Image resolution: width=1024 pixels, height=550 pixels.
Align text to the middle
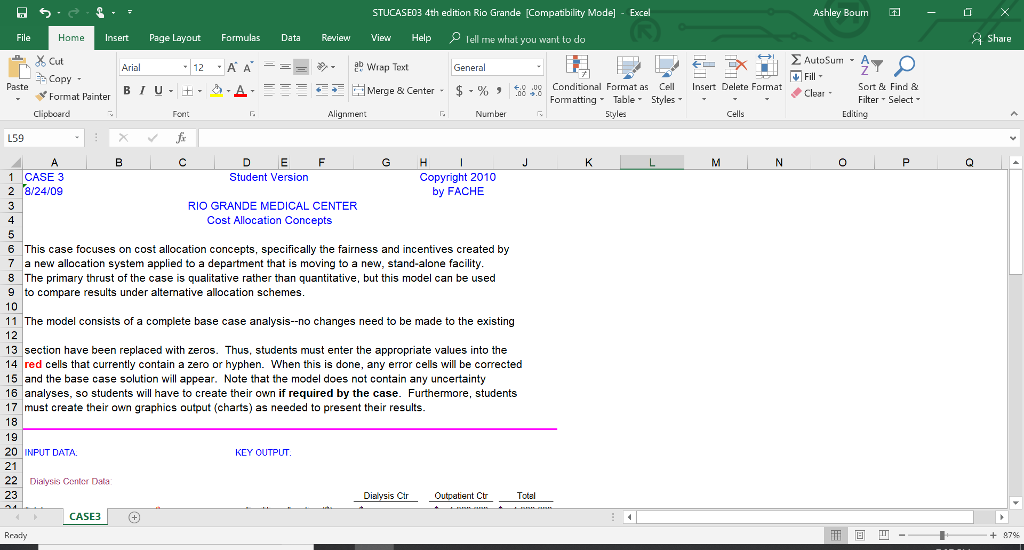point(285,67)
